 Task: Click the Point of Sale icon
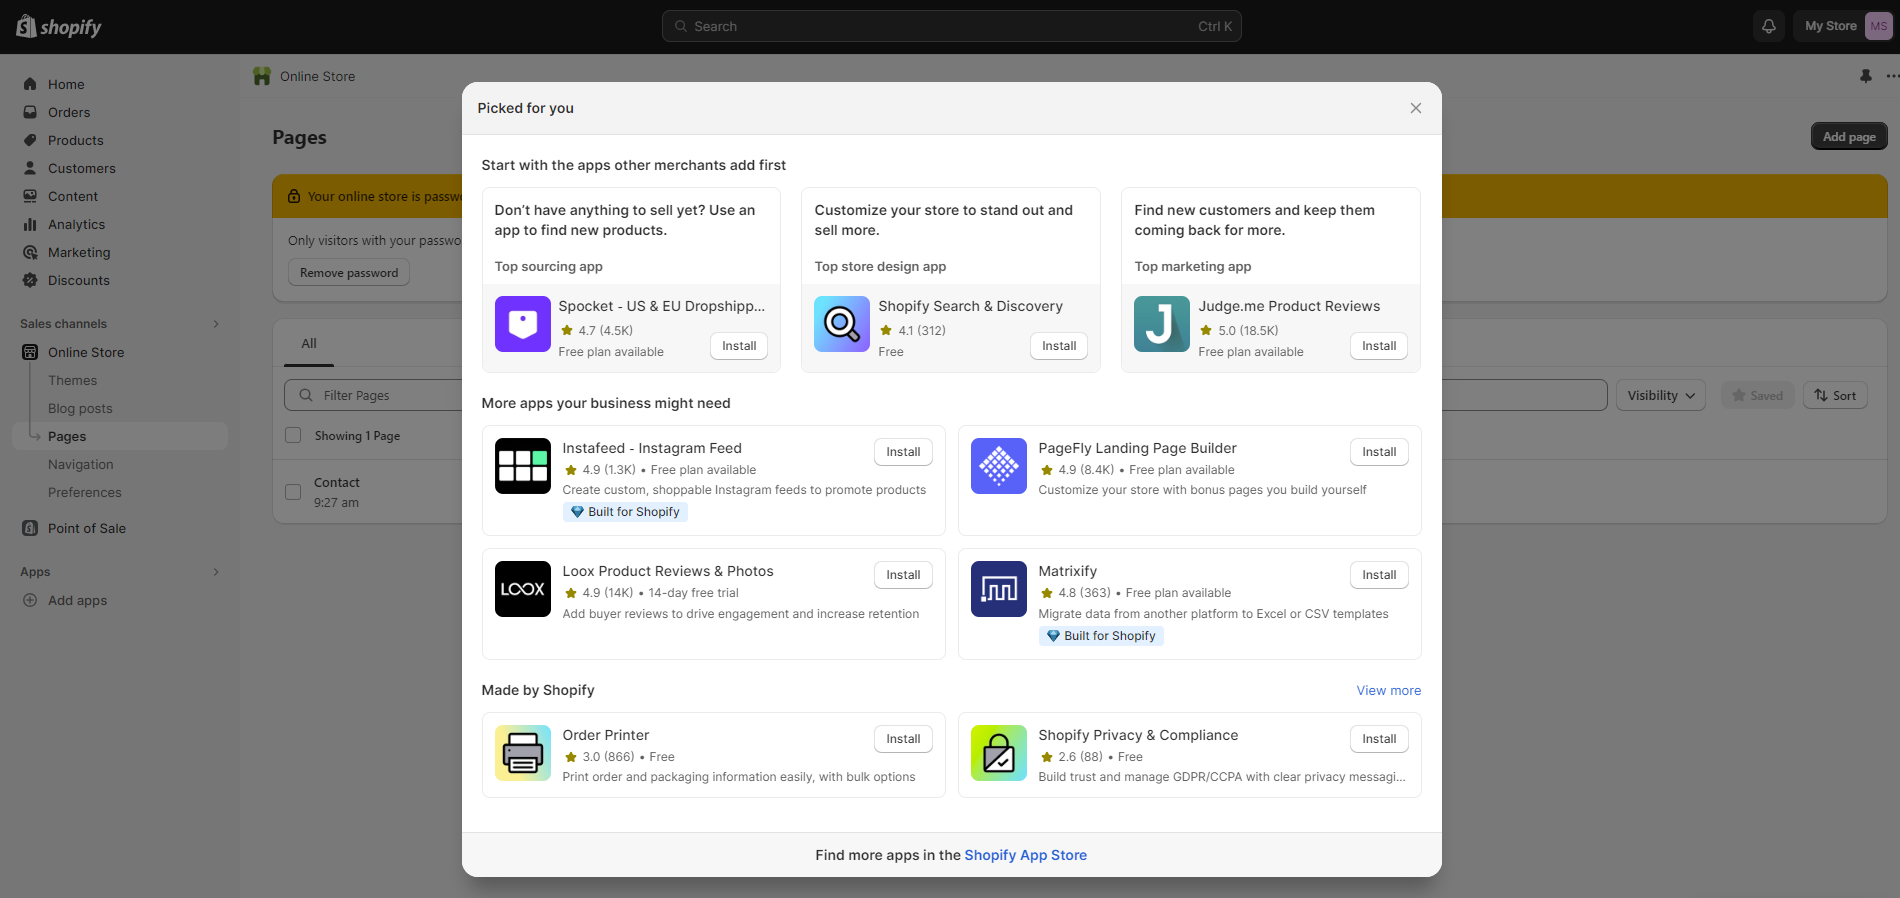point(30,528)
